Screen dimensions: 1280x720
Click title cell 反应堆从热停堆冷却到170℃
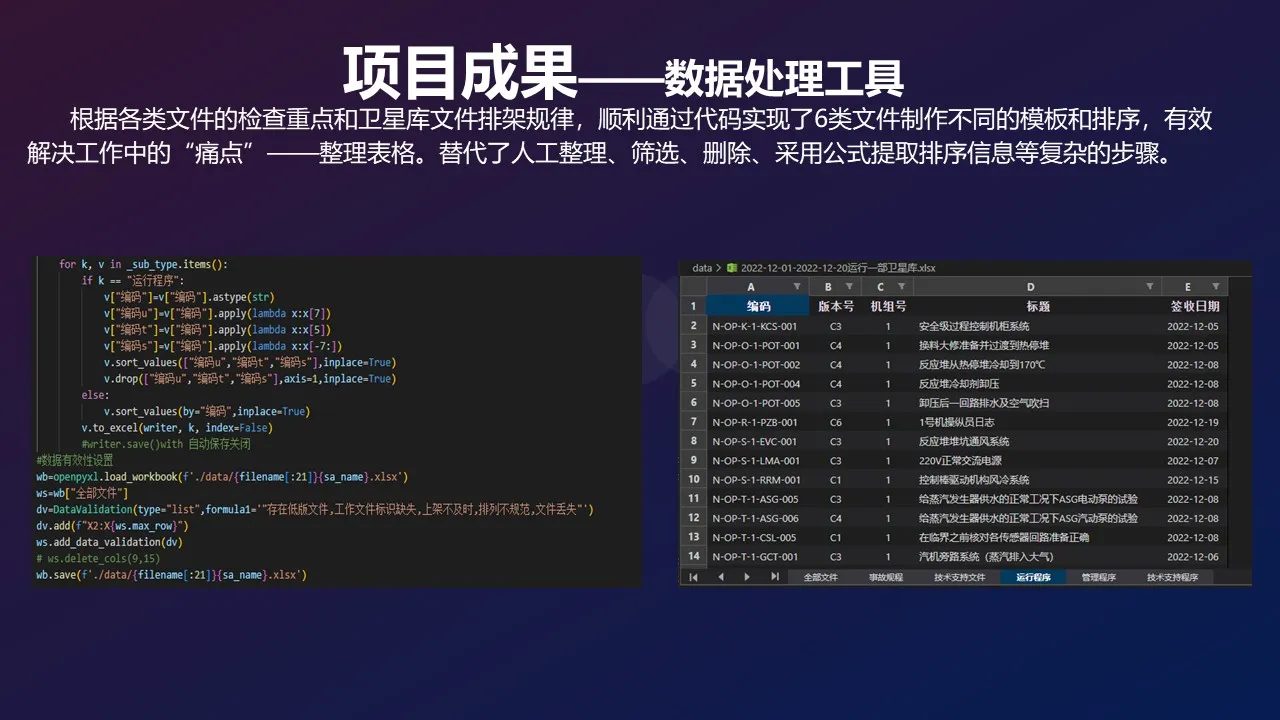tap(1038, 364)
